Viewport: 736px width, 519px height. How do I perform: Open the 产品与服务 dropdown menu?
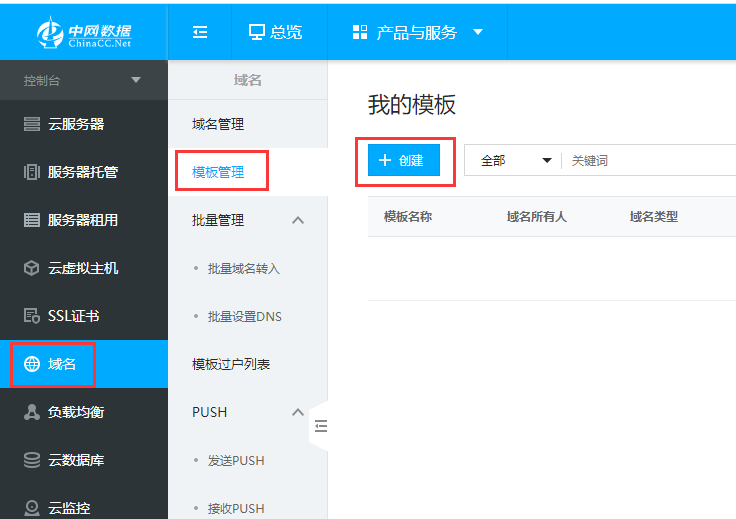pyautogui.click(x=417, y=32)
